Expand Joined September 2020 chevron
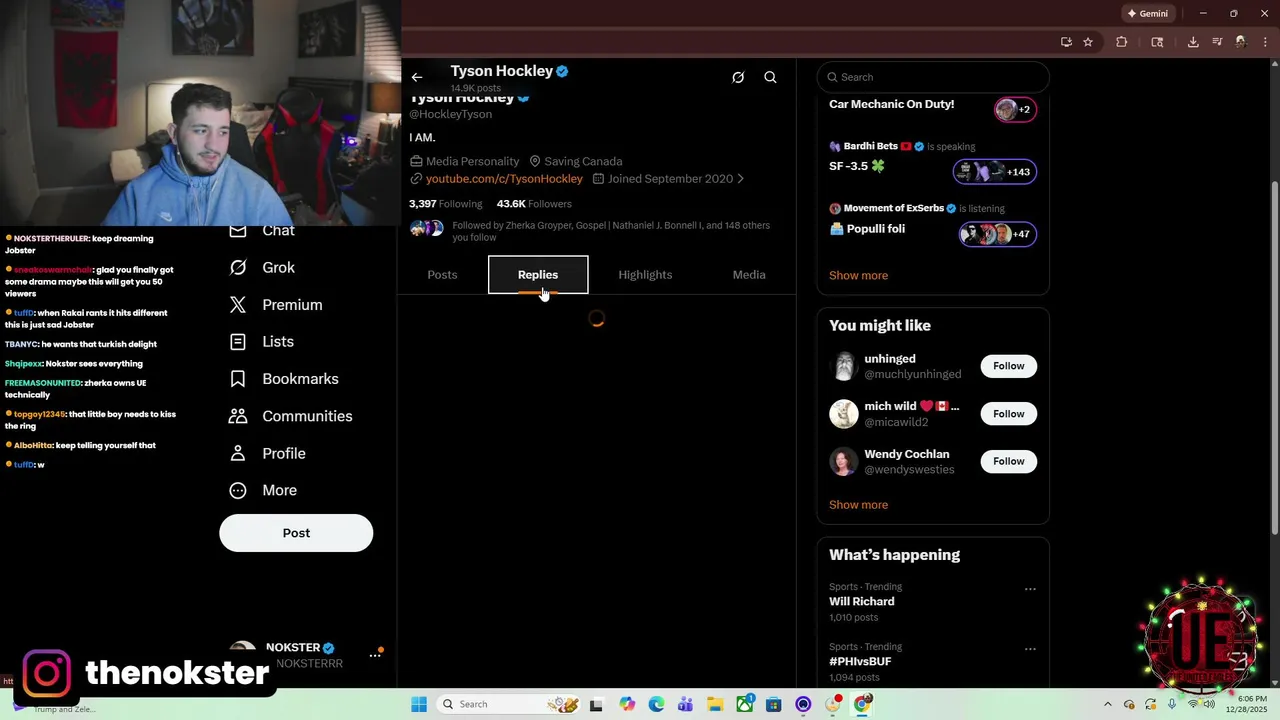 tap(740, 178)
